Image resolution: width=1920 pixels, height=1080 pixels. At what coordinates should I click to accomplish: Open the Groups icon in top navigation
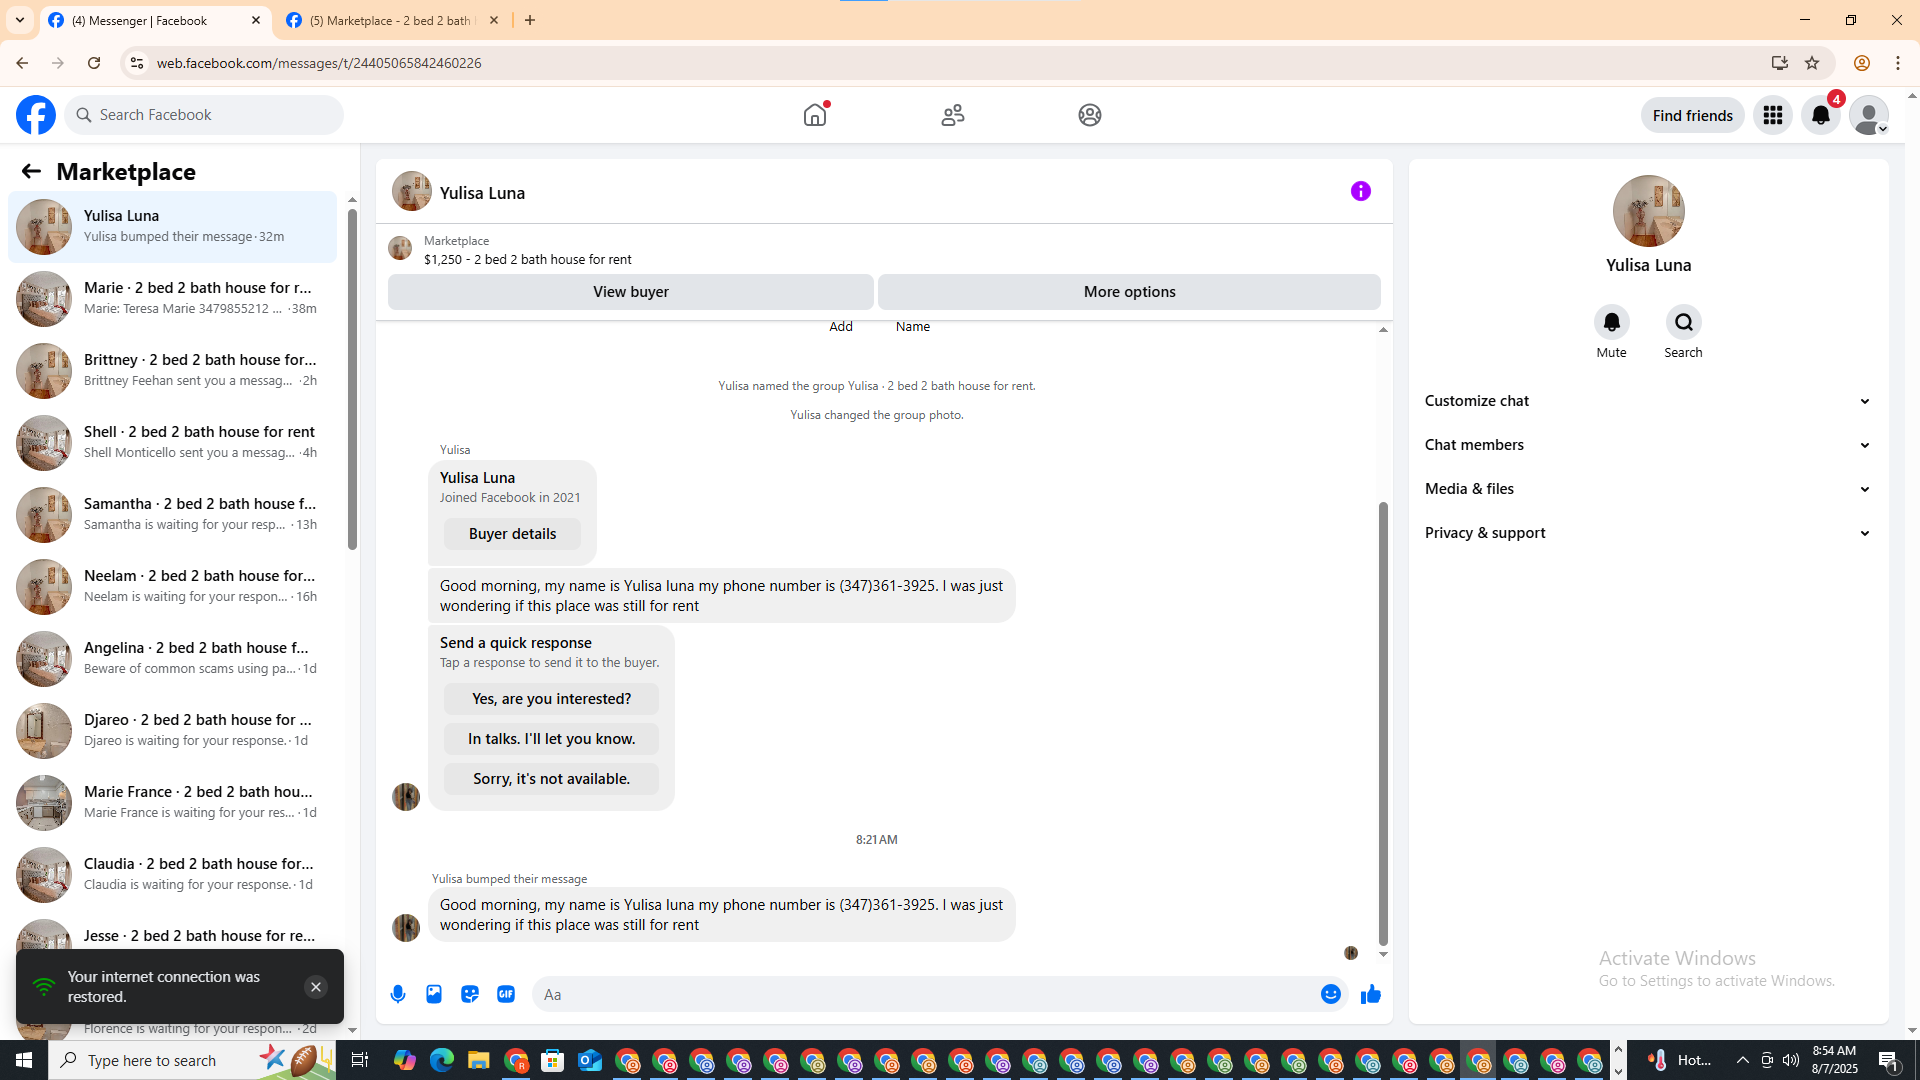(x=1090, y=115)
